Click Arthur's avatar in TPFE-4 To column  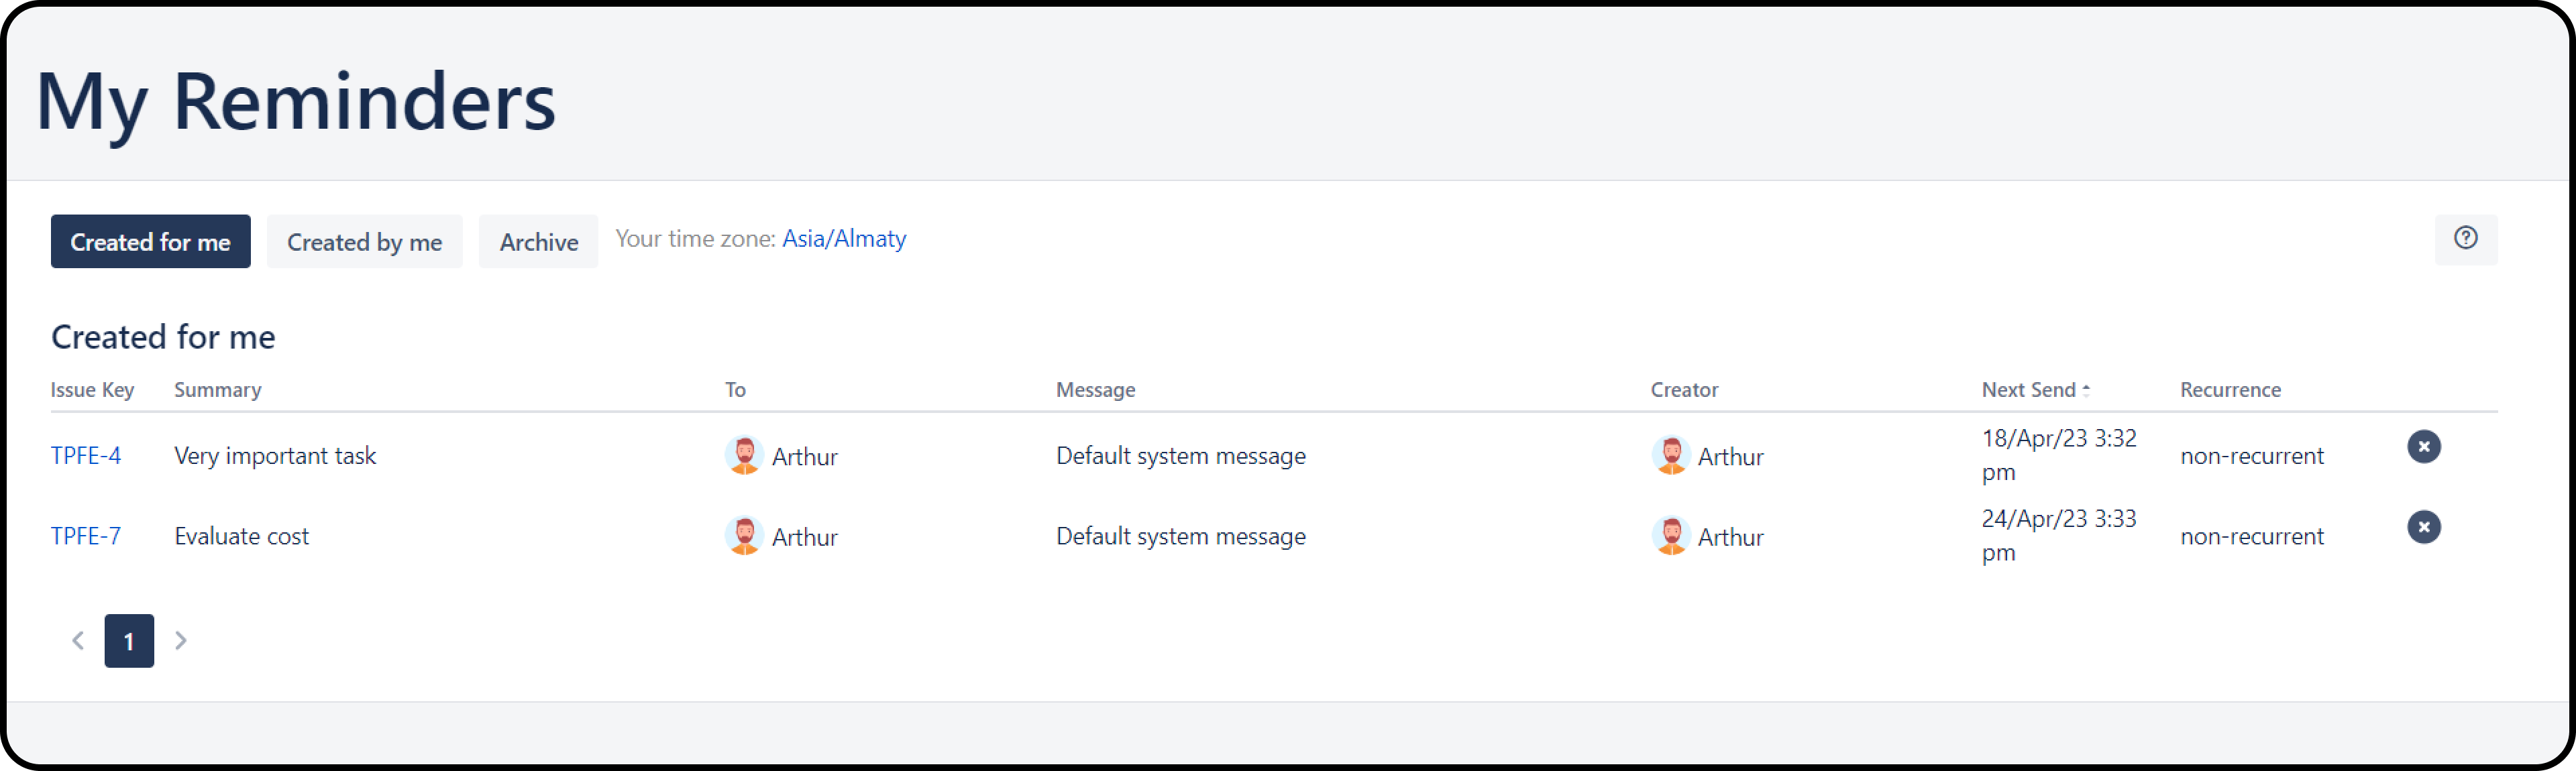[x=744, y=456]
